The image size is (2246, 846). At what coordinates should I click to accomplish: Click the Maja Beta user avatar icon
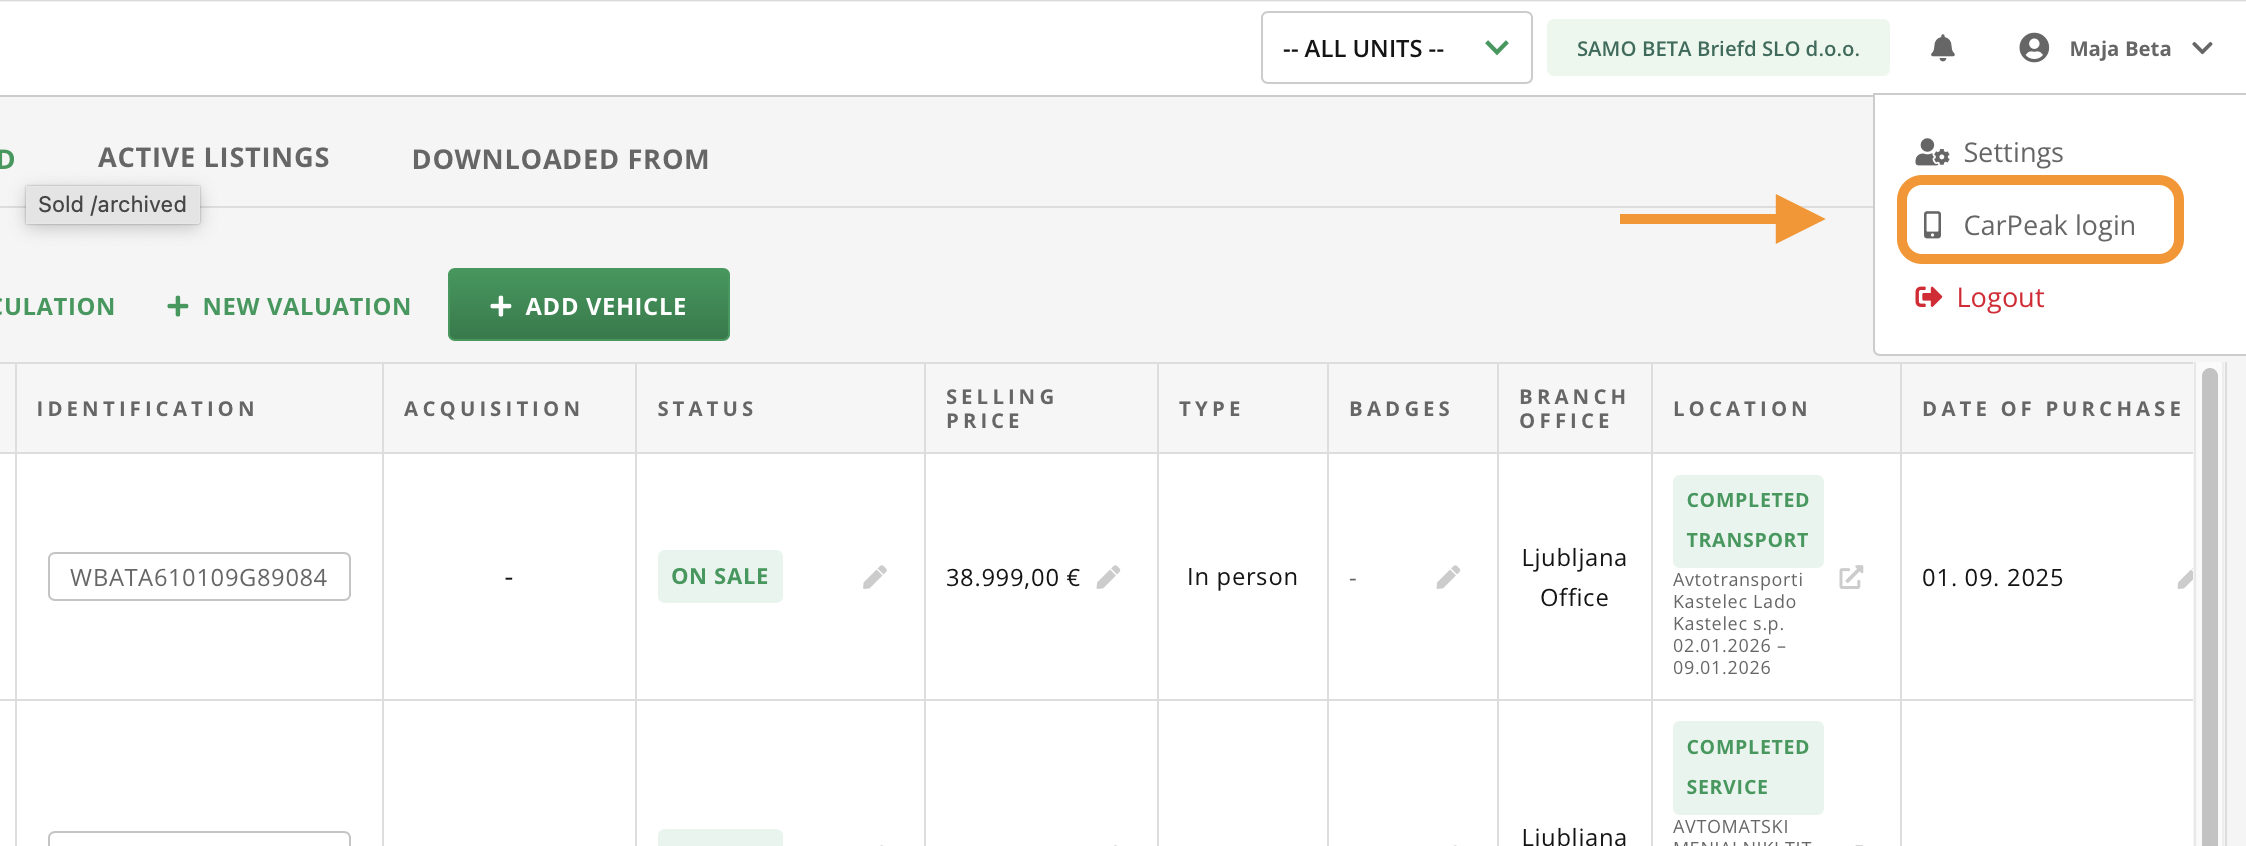(2034, 48)
